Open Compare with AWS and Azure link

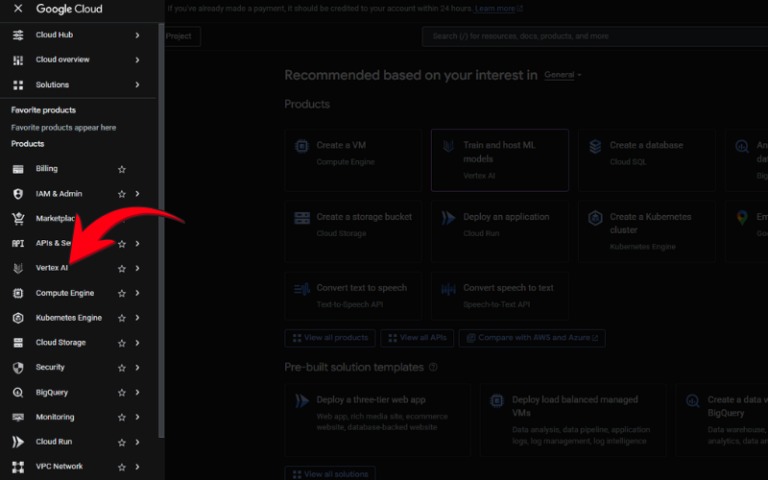(531, 338)
